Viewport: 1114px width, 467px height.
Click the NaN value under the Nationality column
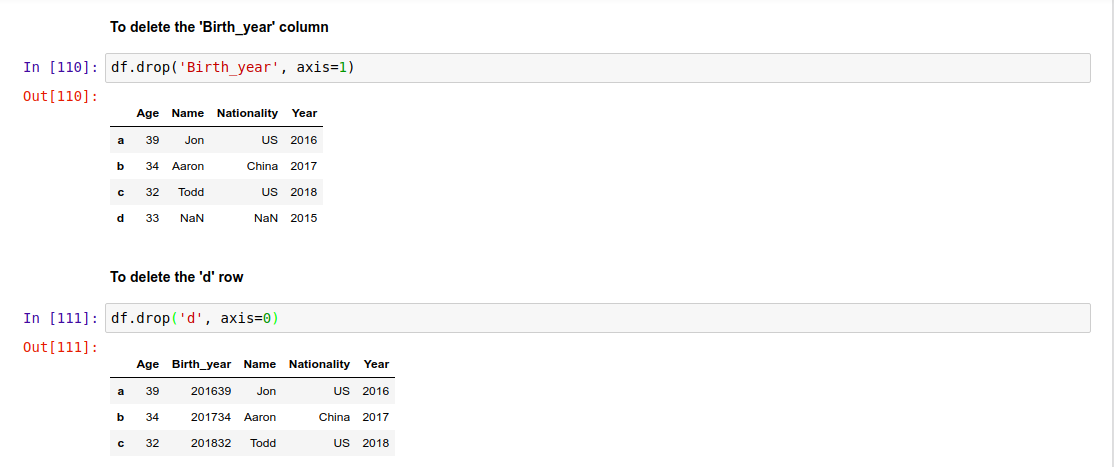[266, 218]
